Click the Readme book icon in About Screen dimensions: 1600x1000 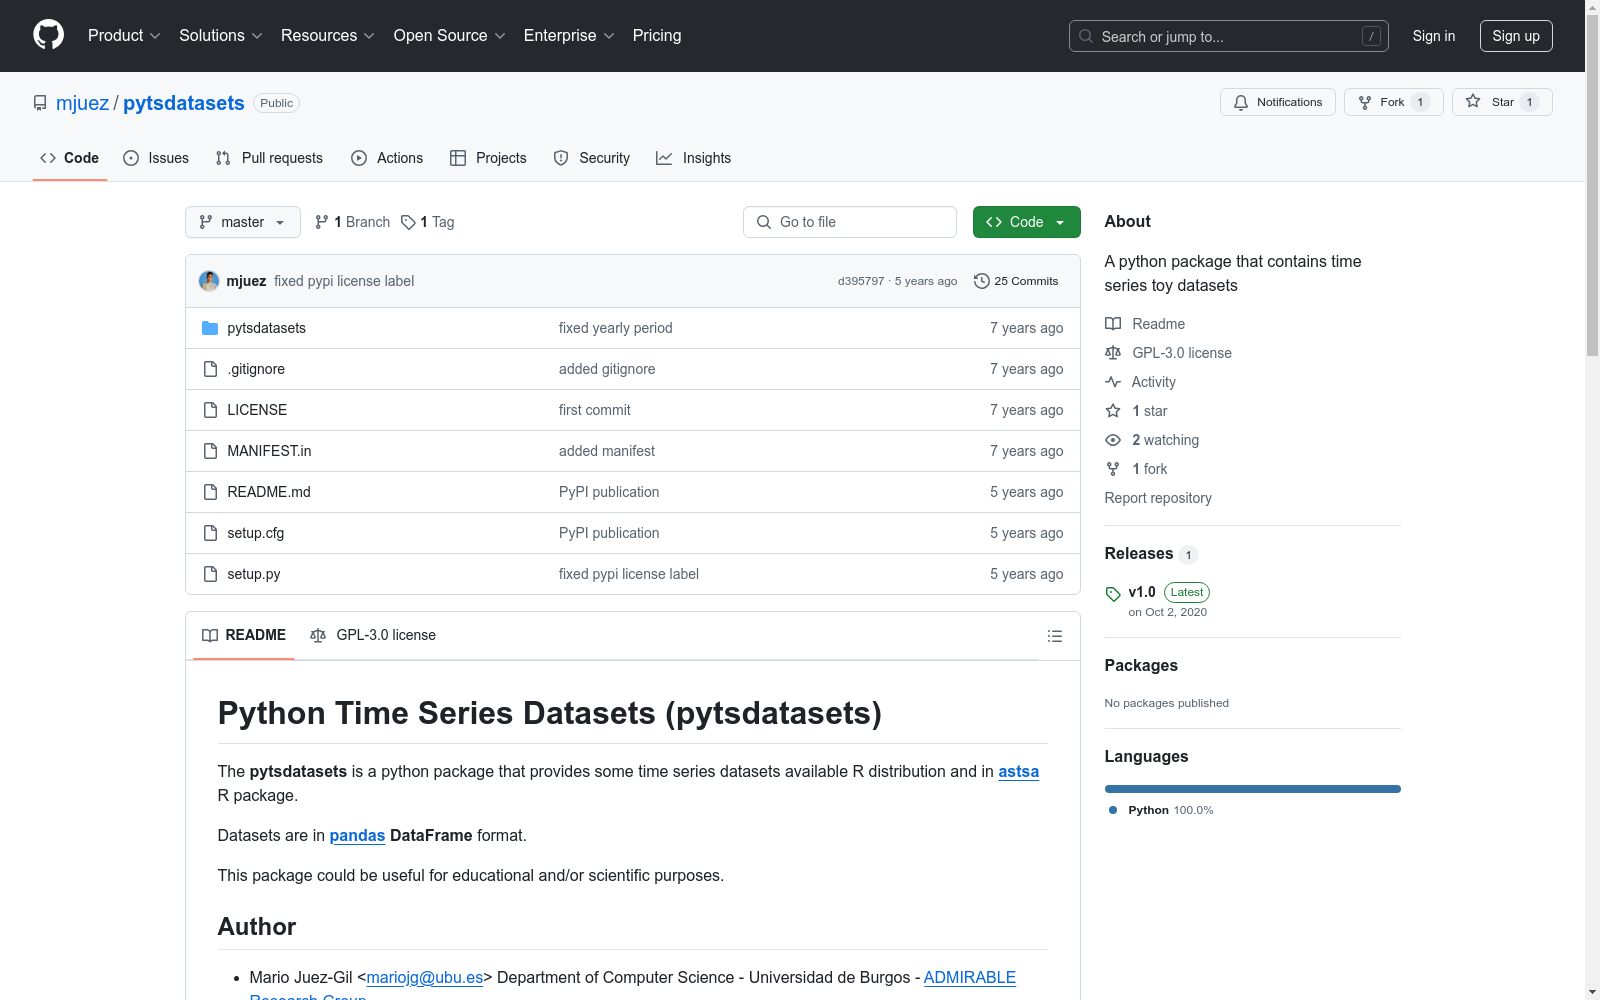1113,324
